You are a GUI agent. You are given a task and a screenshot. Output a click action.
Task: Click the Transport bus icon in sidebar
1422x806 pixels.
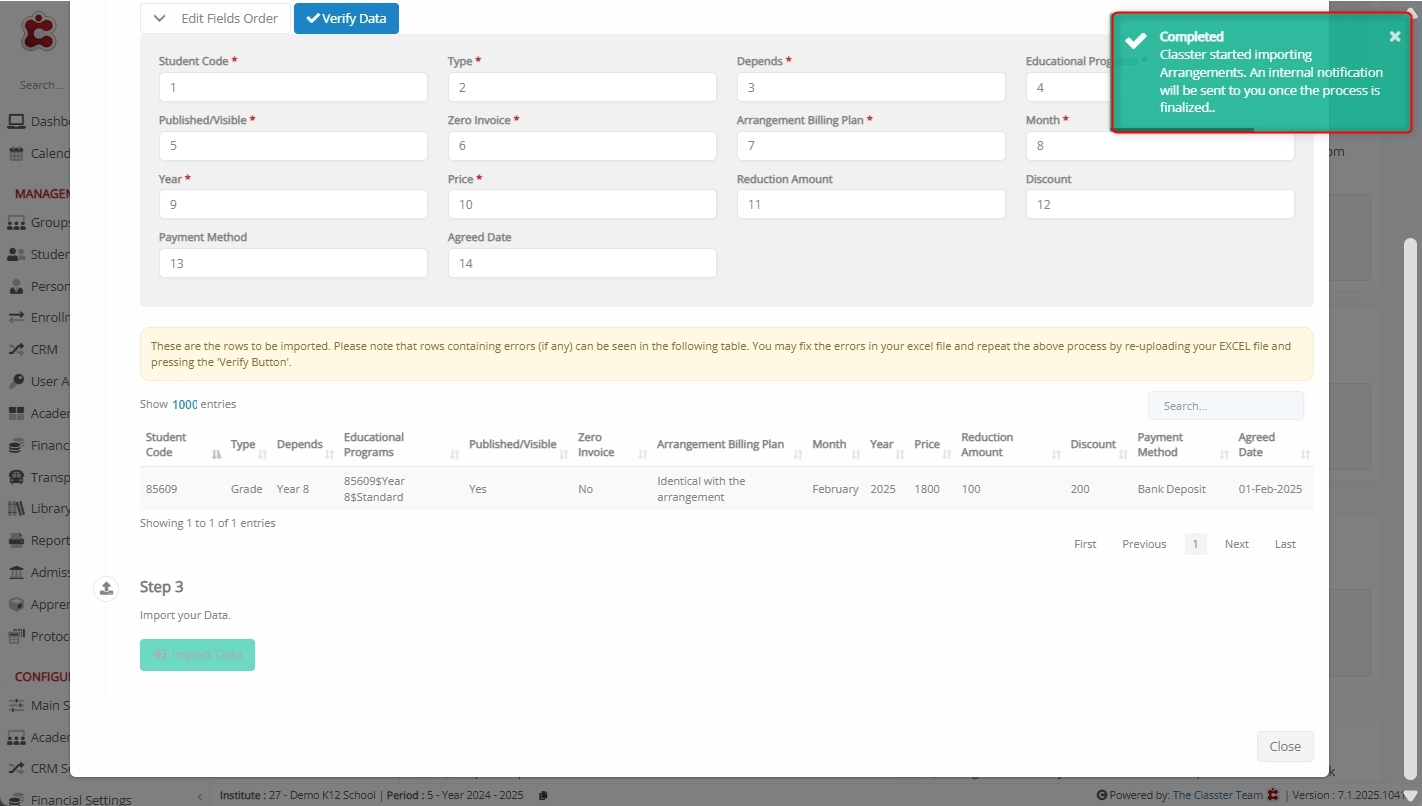click(x=16, y=477)
